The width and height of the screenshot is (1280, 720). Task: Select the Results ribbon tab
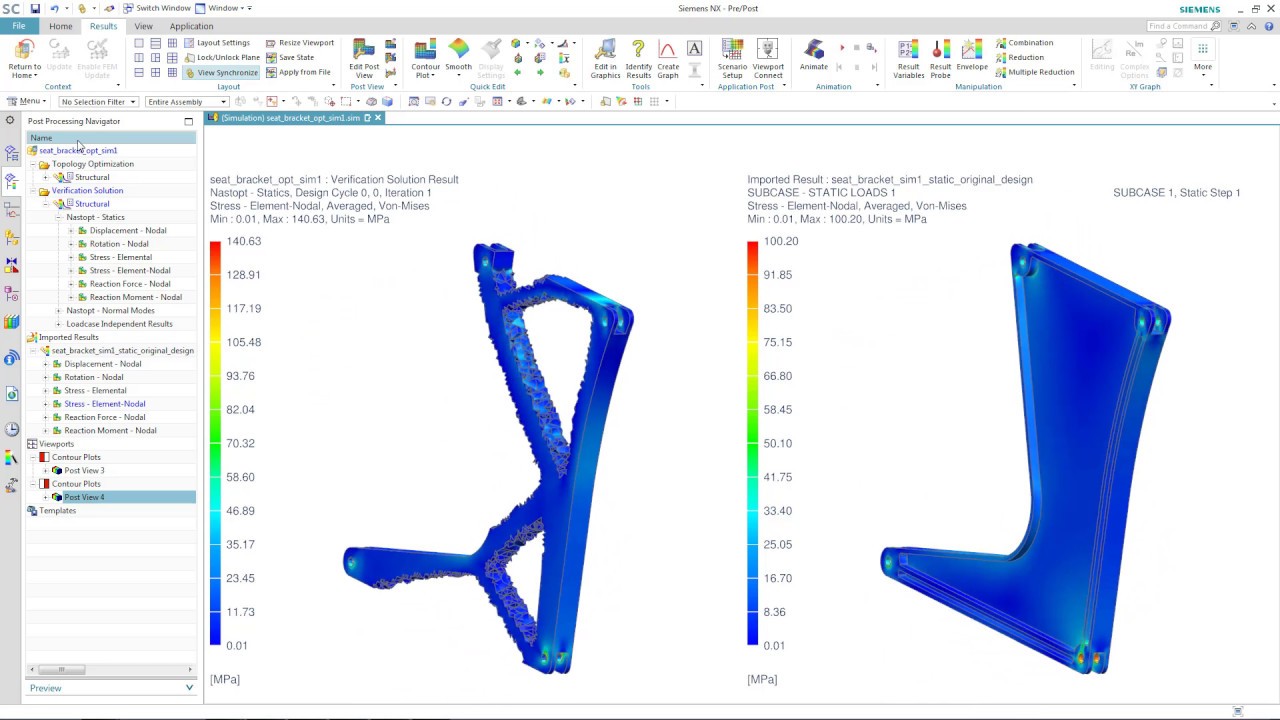pos(103,26)
